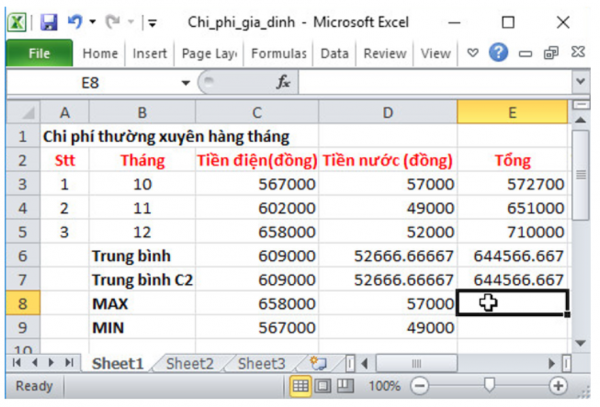600x407 pixels.
Task: Click the 'Tiền điện(đồng)' header cell
Action: [x=257, y=160]
